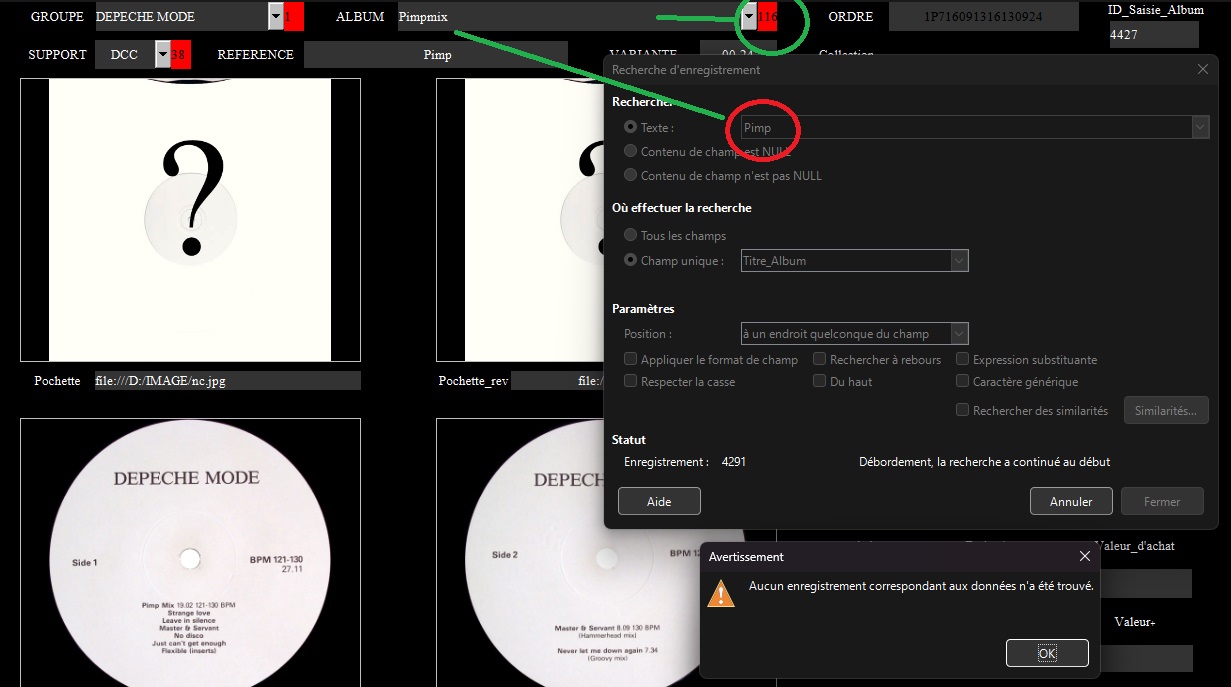
Task: Click the Valeur+ label
Action: 1135,622
